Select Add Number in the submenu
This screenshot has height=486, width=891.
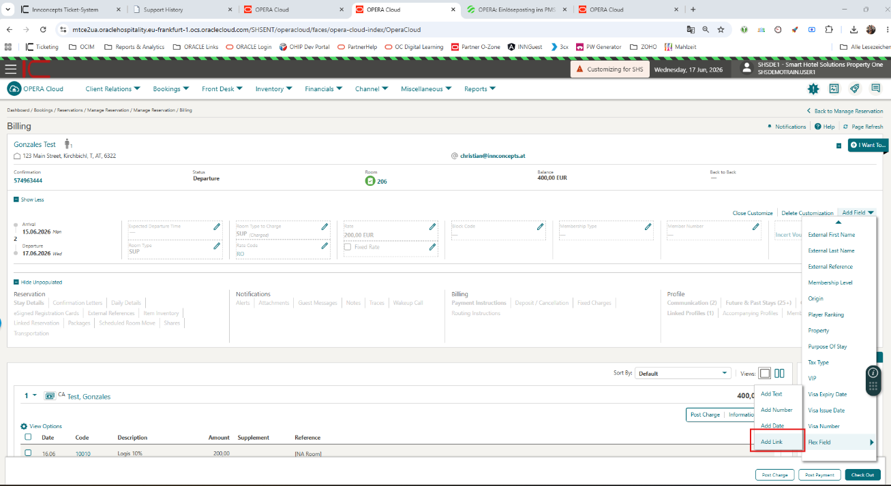click(x=776, y=410)
